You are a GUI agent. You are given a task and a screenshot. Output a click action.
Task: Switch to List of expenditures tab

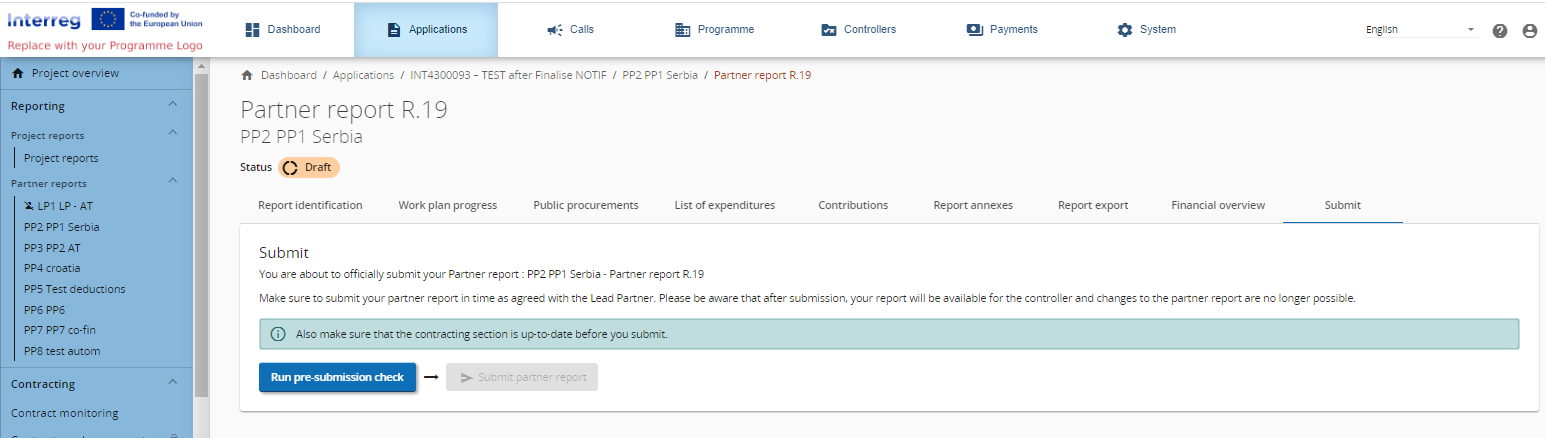coord(724,205)
